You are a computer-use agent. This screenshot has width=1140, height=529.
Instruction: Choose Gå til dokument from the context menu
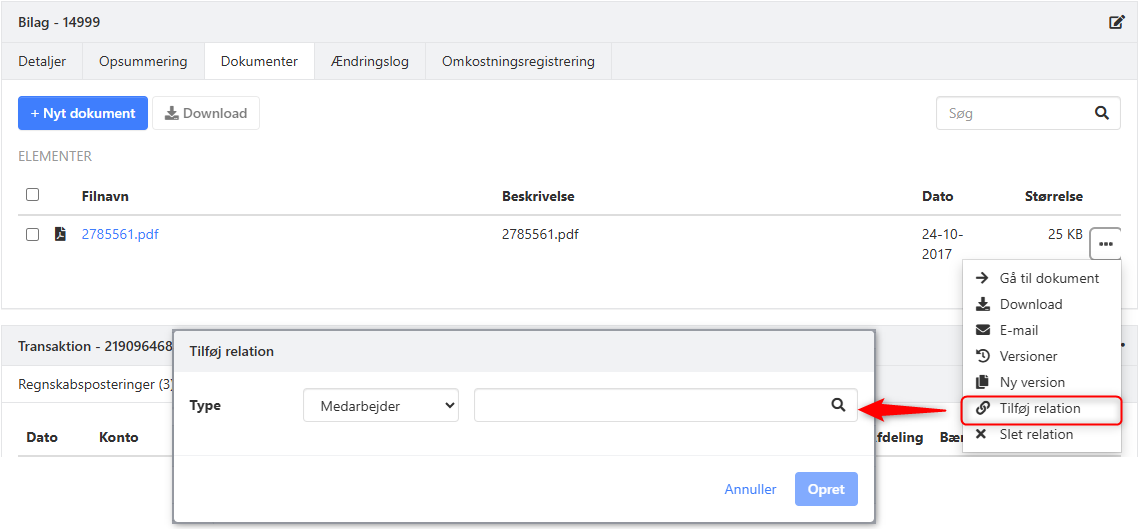[1049, 278]
